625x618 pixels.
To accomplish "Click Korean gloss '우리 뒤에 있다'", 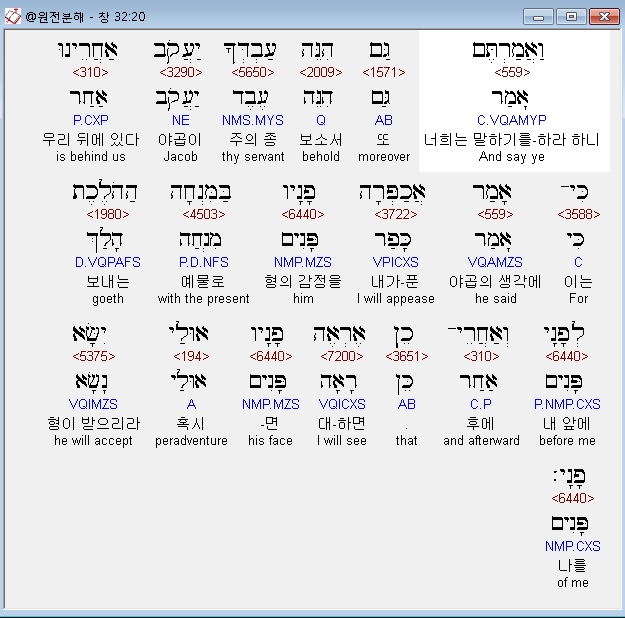I will [x=90, y=140].
